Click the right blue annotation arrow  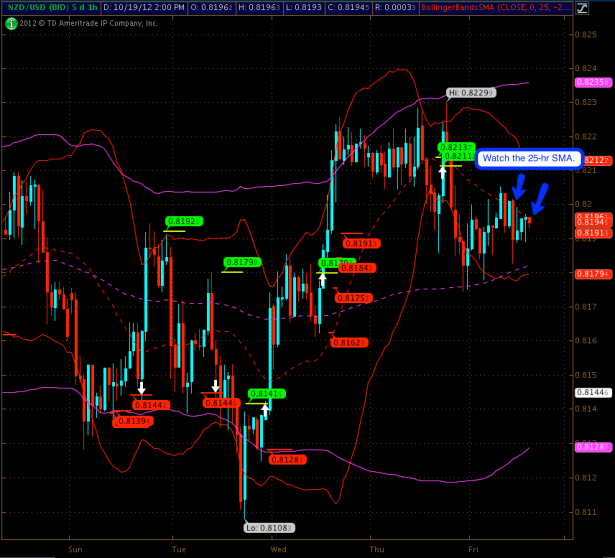tap(540, 198)
